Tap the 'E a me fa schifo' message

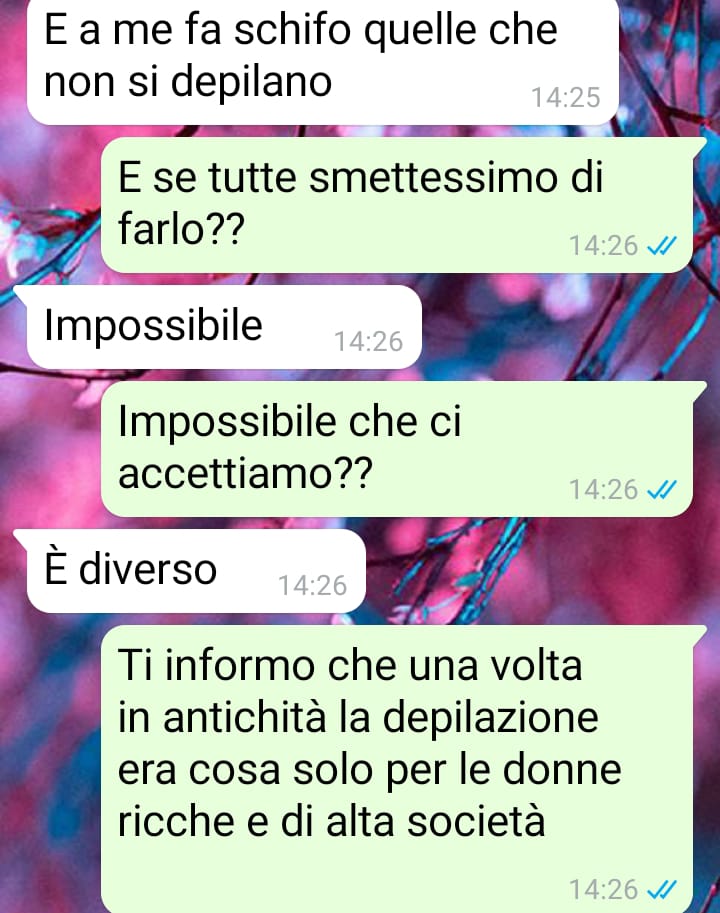322,61
